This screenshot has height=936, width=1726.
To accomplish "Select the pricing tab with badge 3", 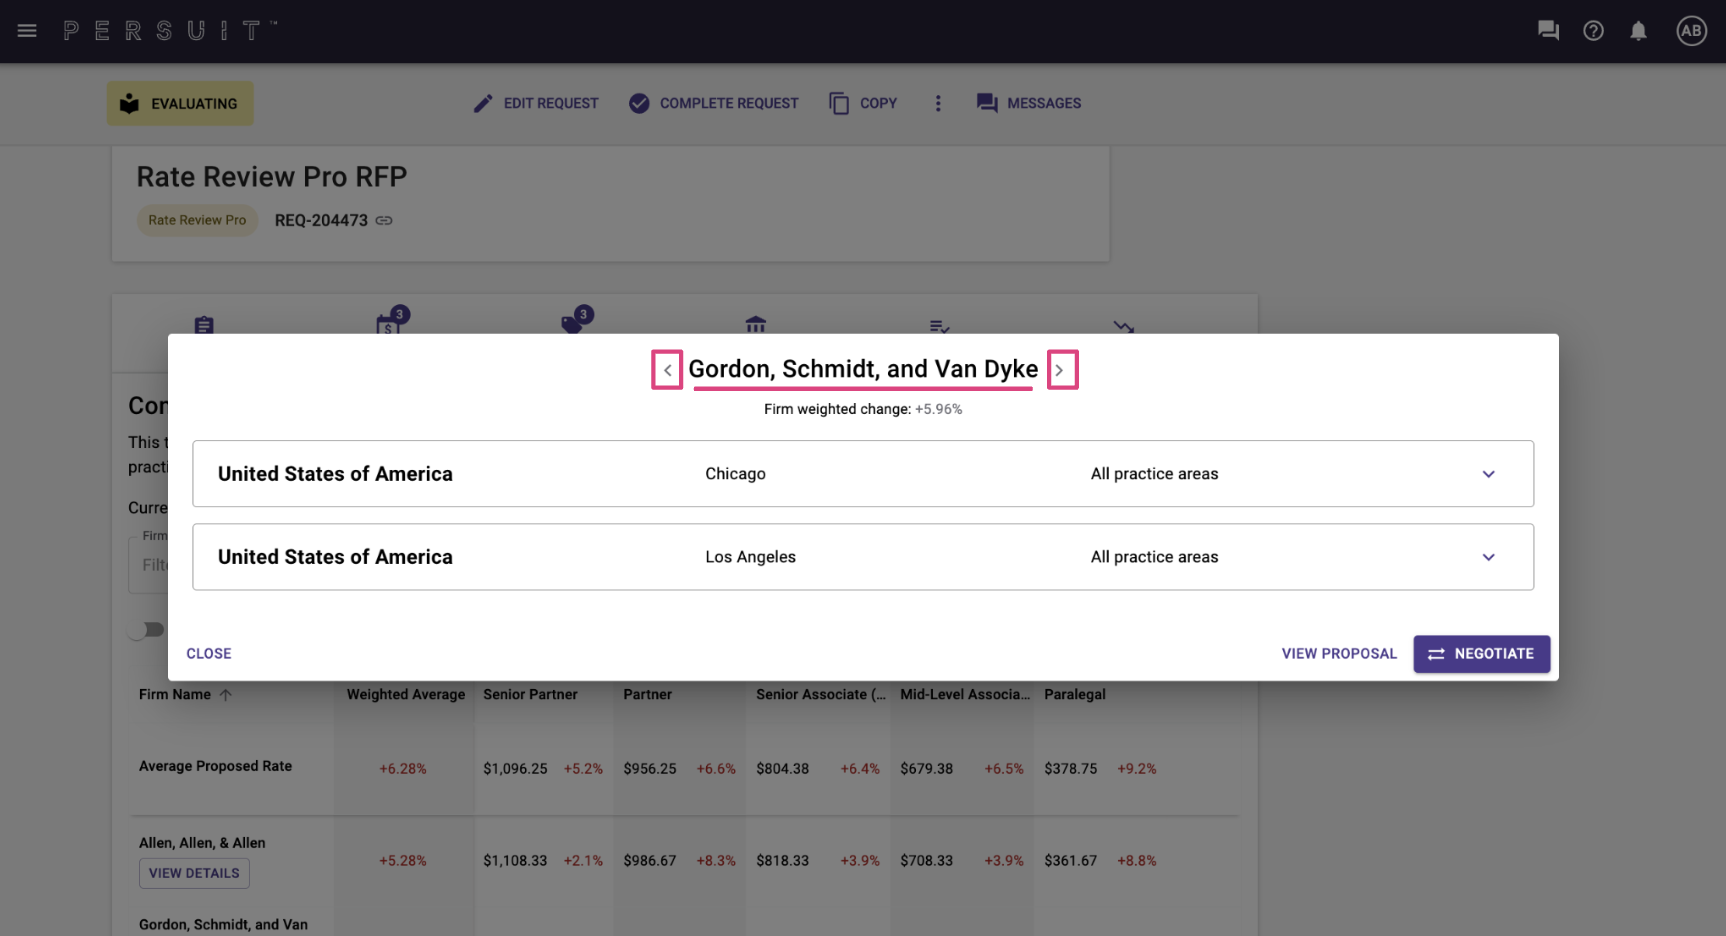I will click(391, 321).
